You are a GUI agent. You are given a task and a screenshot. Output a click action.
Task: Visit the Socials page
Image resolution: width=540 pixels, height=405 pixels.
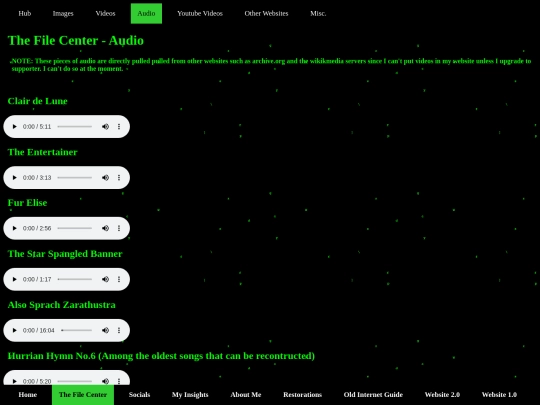click(x=139, y=395)
